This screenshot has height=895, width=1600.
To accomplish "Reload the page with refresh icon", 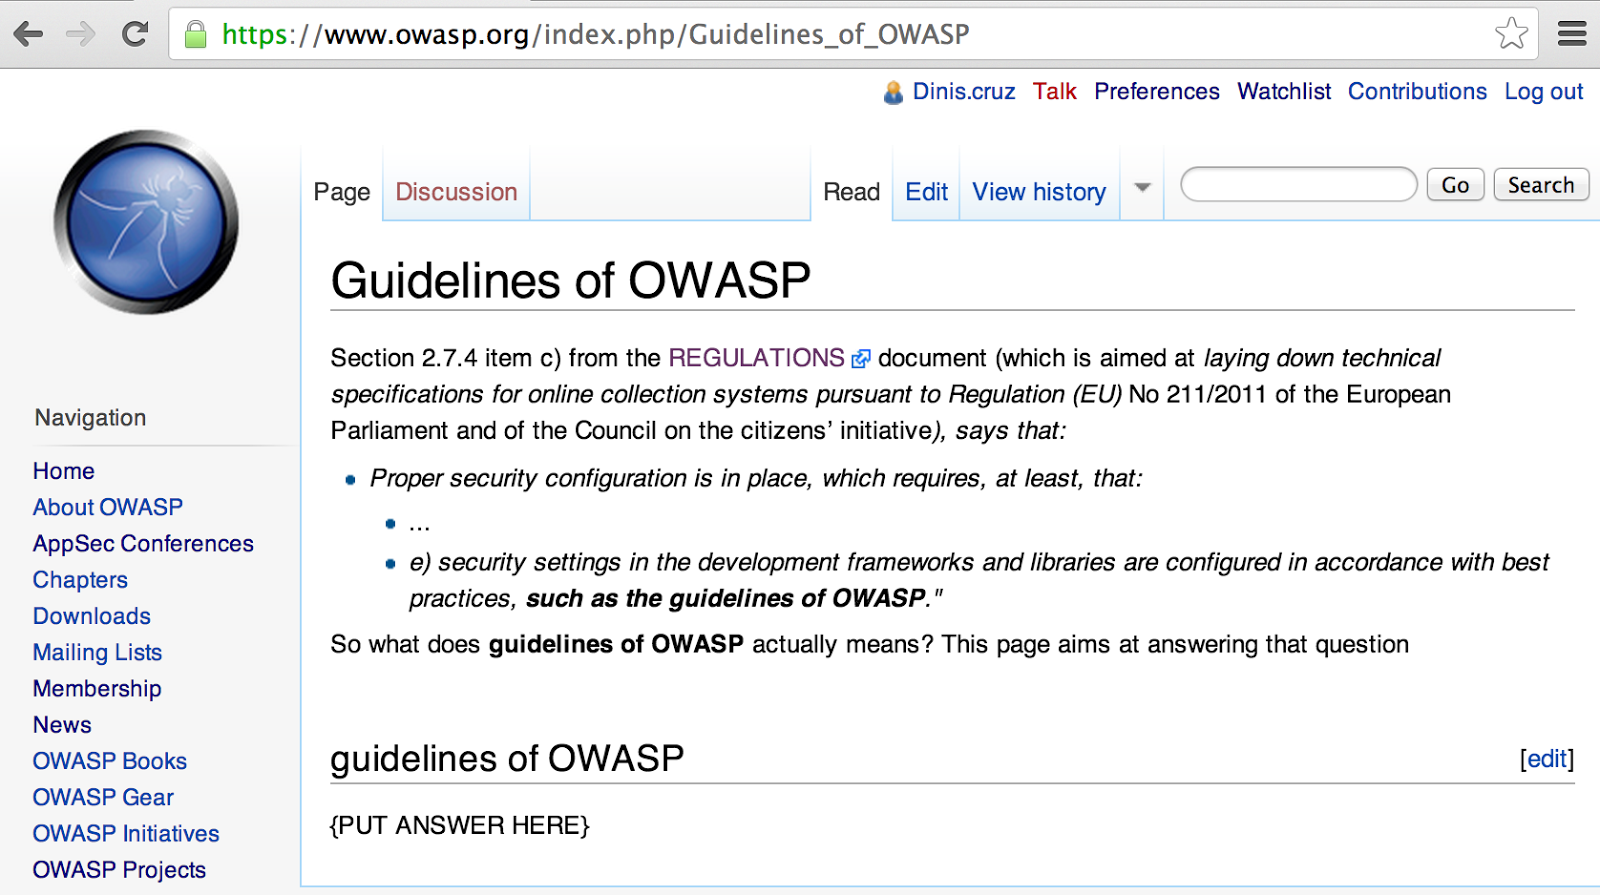I will [x=135, y=34].
